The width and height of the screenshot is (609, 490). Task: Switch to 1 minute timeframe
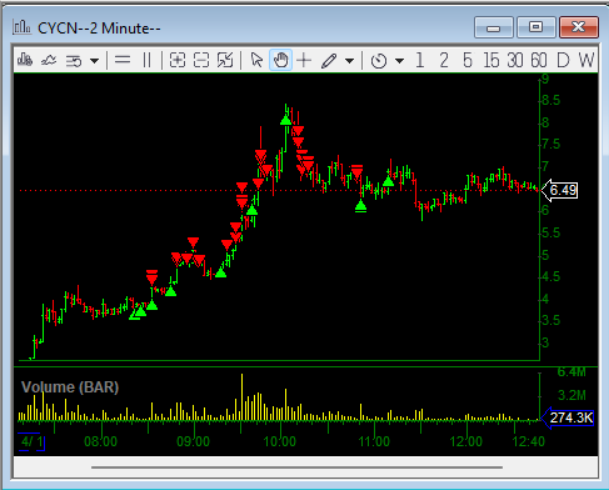(419, 60)
